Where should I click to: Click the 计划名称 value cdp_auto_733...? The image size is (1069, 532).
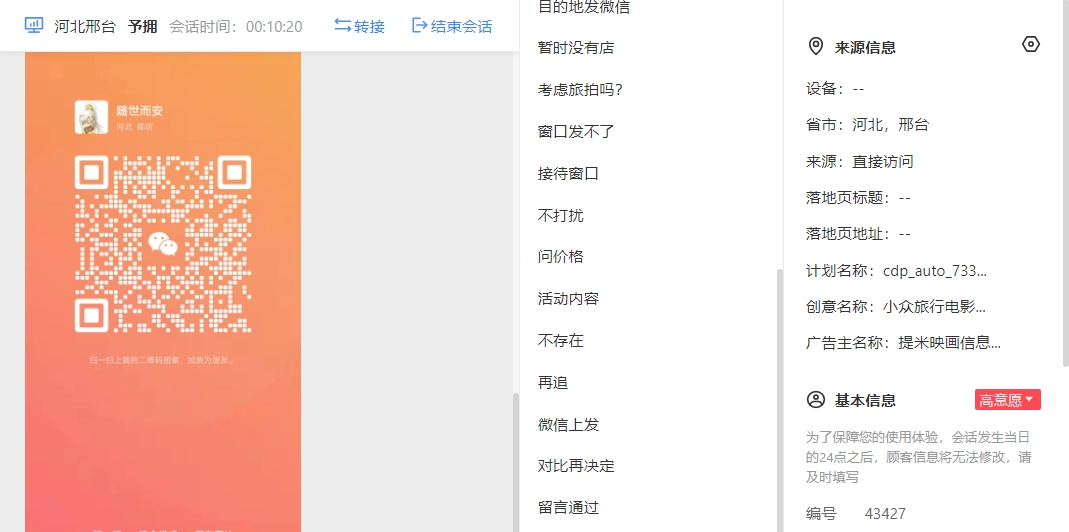coord(935,271)
